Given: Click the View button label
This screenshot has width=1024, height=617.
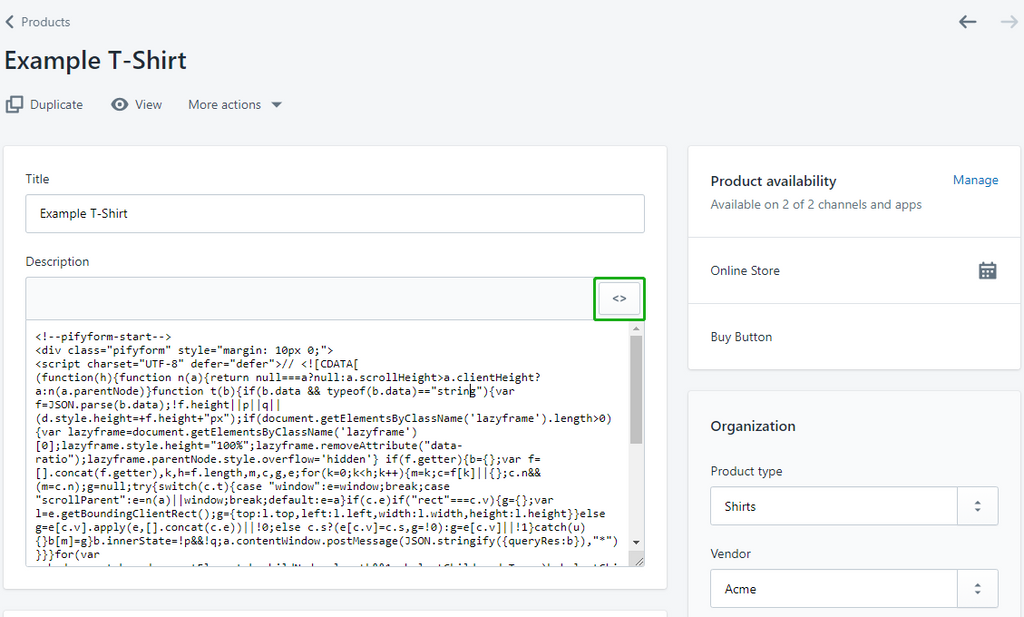Looking at the screenshot, I should pyautogui.click(x=148, y=105).
